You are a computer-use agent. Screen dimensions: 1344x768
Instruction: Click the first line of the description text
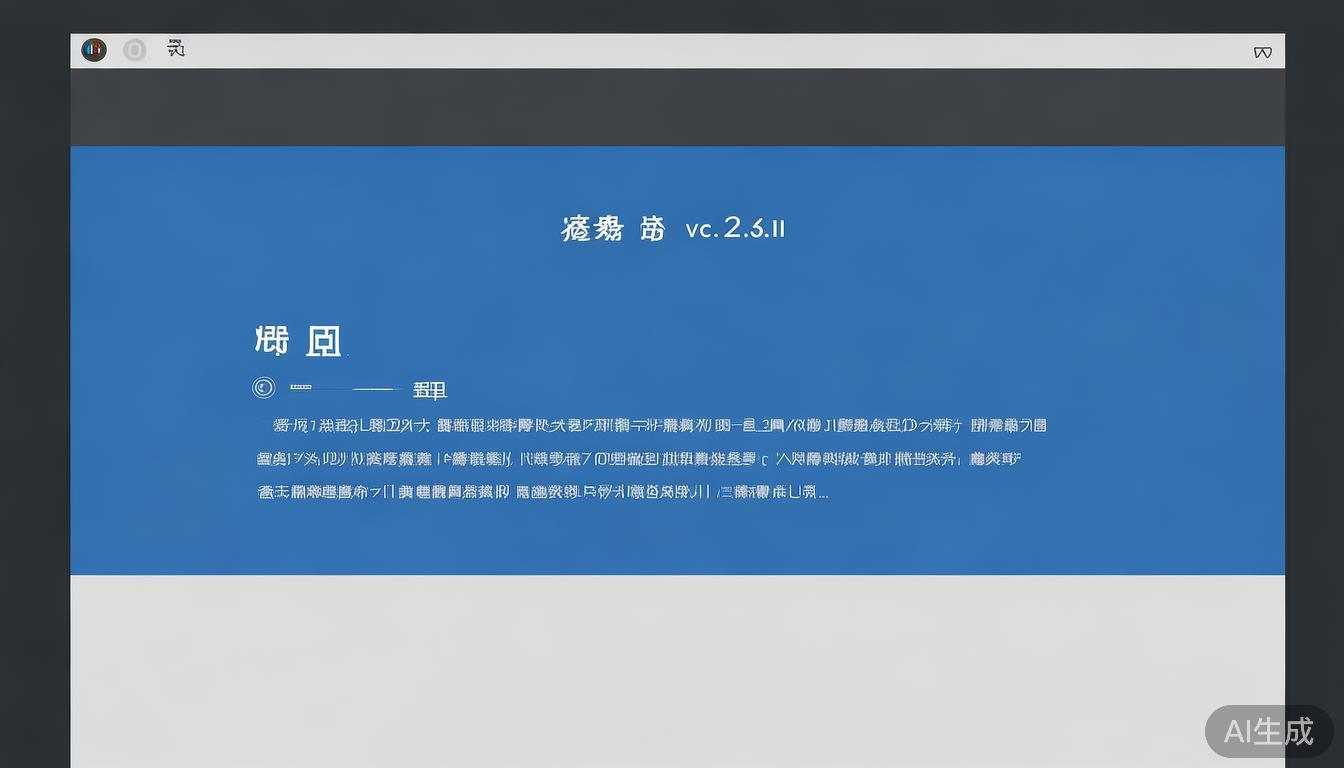(x=650, y=425)
